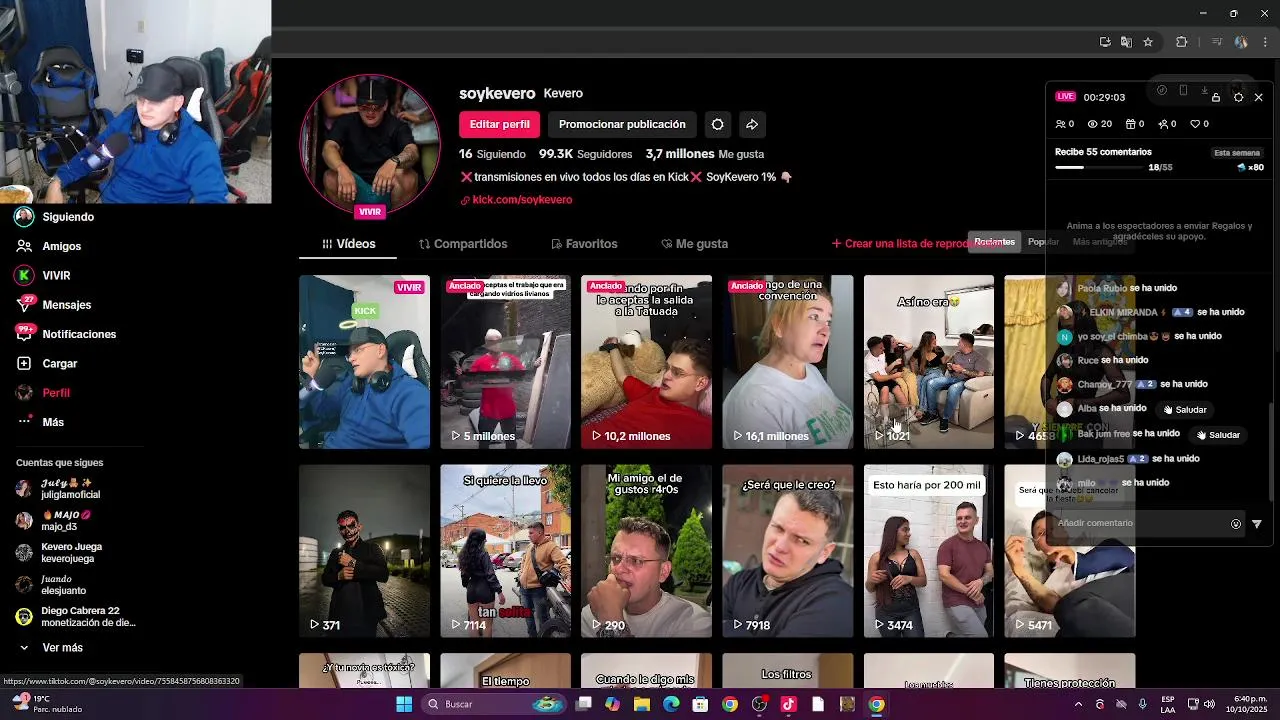Click Promocionar publicación button

coord(622,124)
